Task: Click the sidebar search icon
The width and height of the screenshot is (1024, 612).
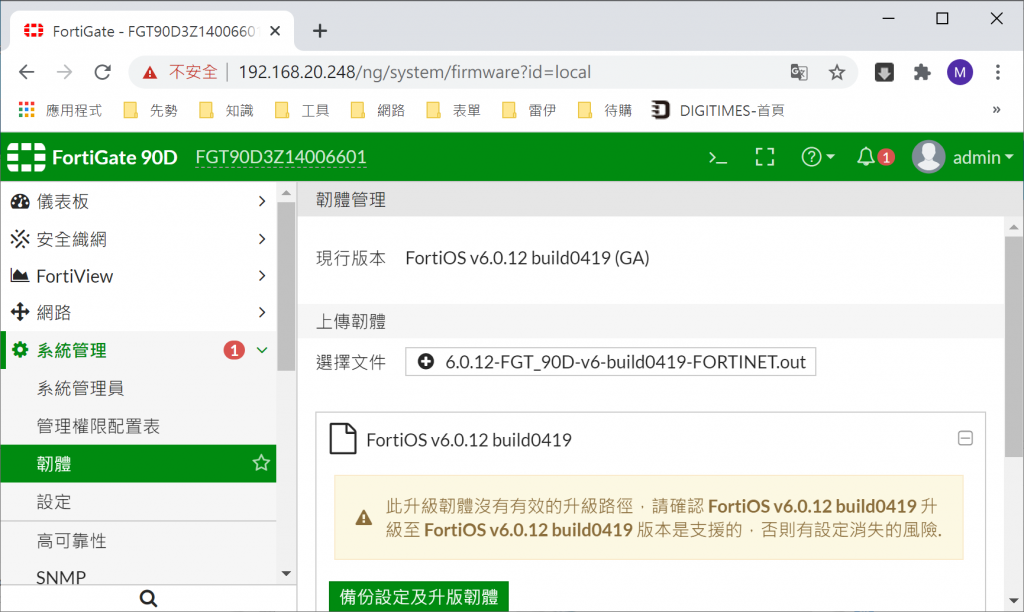Action: click(148, 598)
